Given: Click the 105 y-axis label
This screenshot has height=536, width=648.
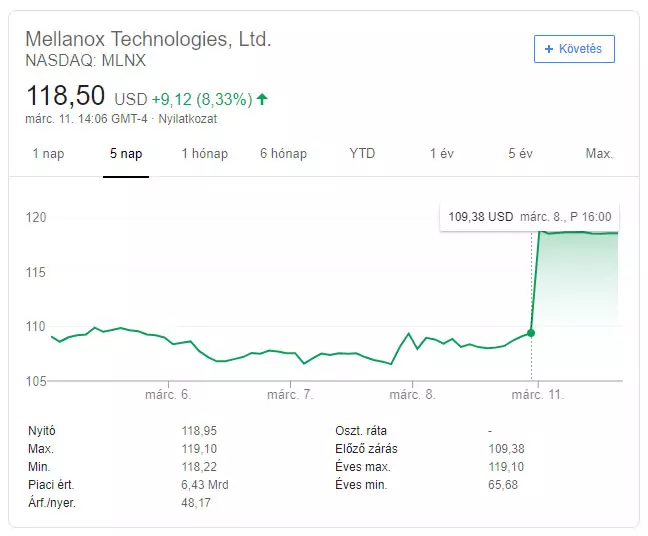Looking at the screenshot, I should click(x=36, y=381).
